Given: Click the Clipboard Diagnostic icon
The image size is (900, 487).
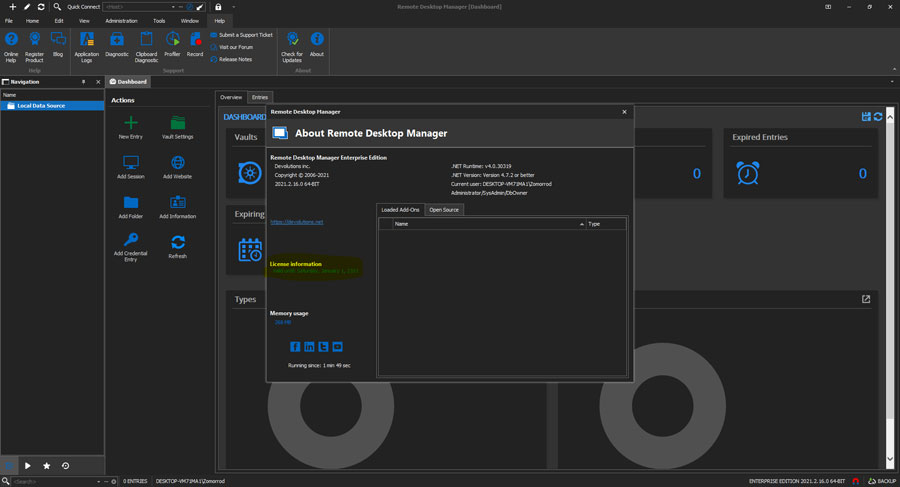Looking at the screenshot, I should click(146, 40).
